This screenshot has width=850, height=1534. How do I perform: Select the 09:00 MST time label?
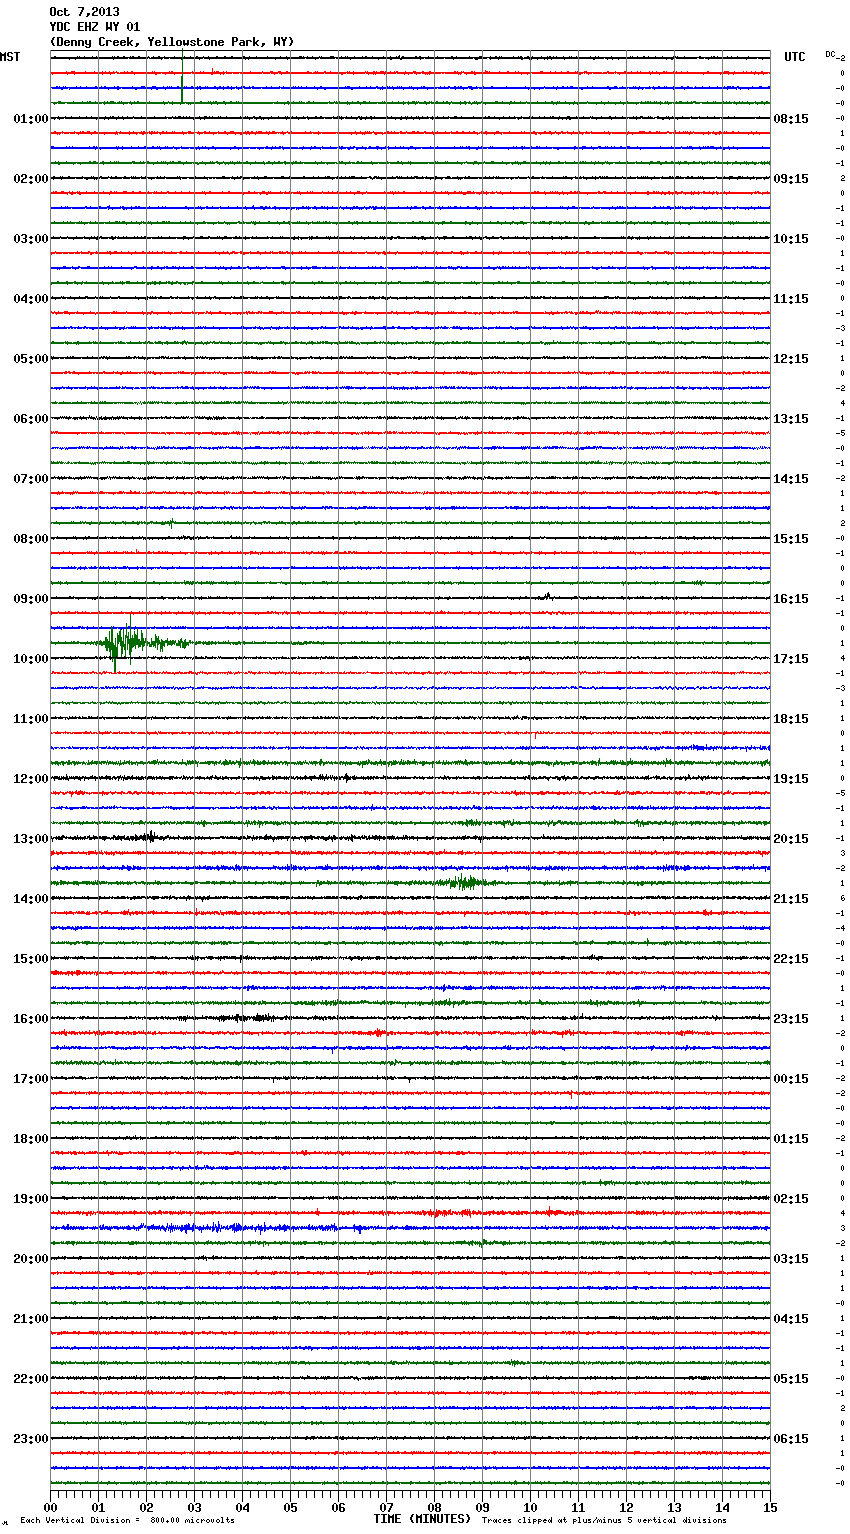coord(31,599)
